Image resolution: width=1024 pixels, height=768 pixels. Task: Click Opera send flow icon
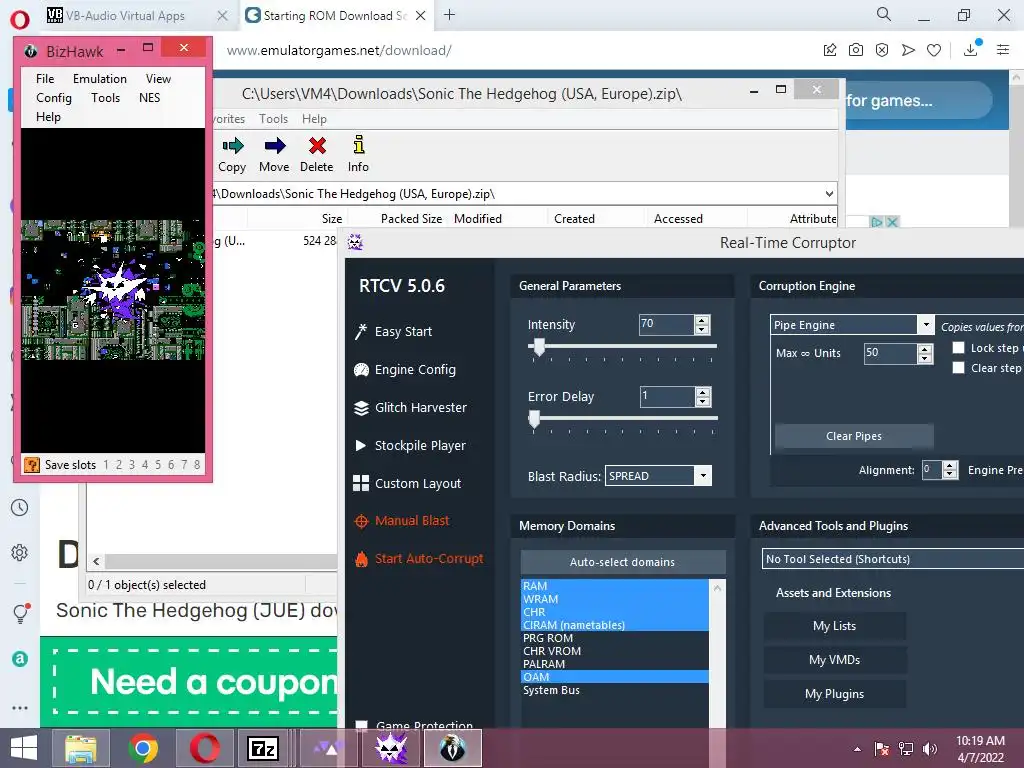pyautogui.click(x=908, y=50)
